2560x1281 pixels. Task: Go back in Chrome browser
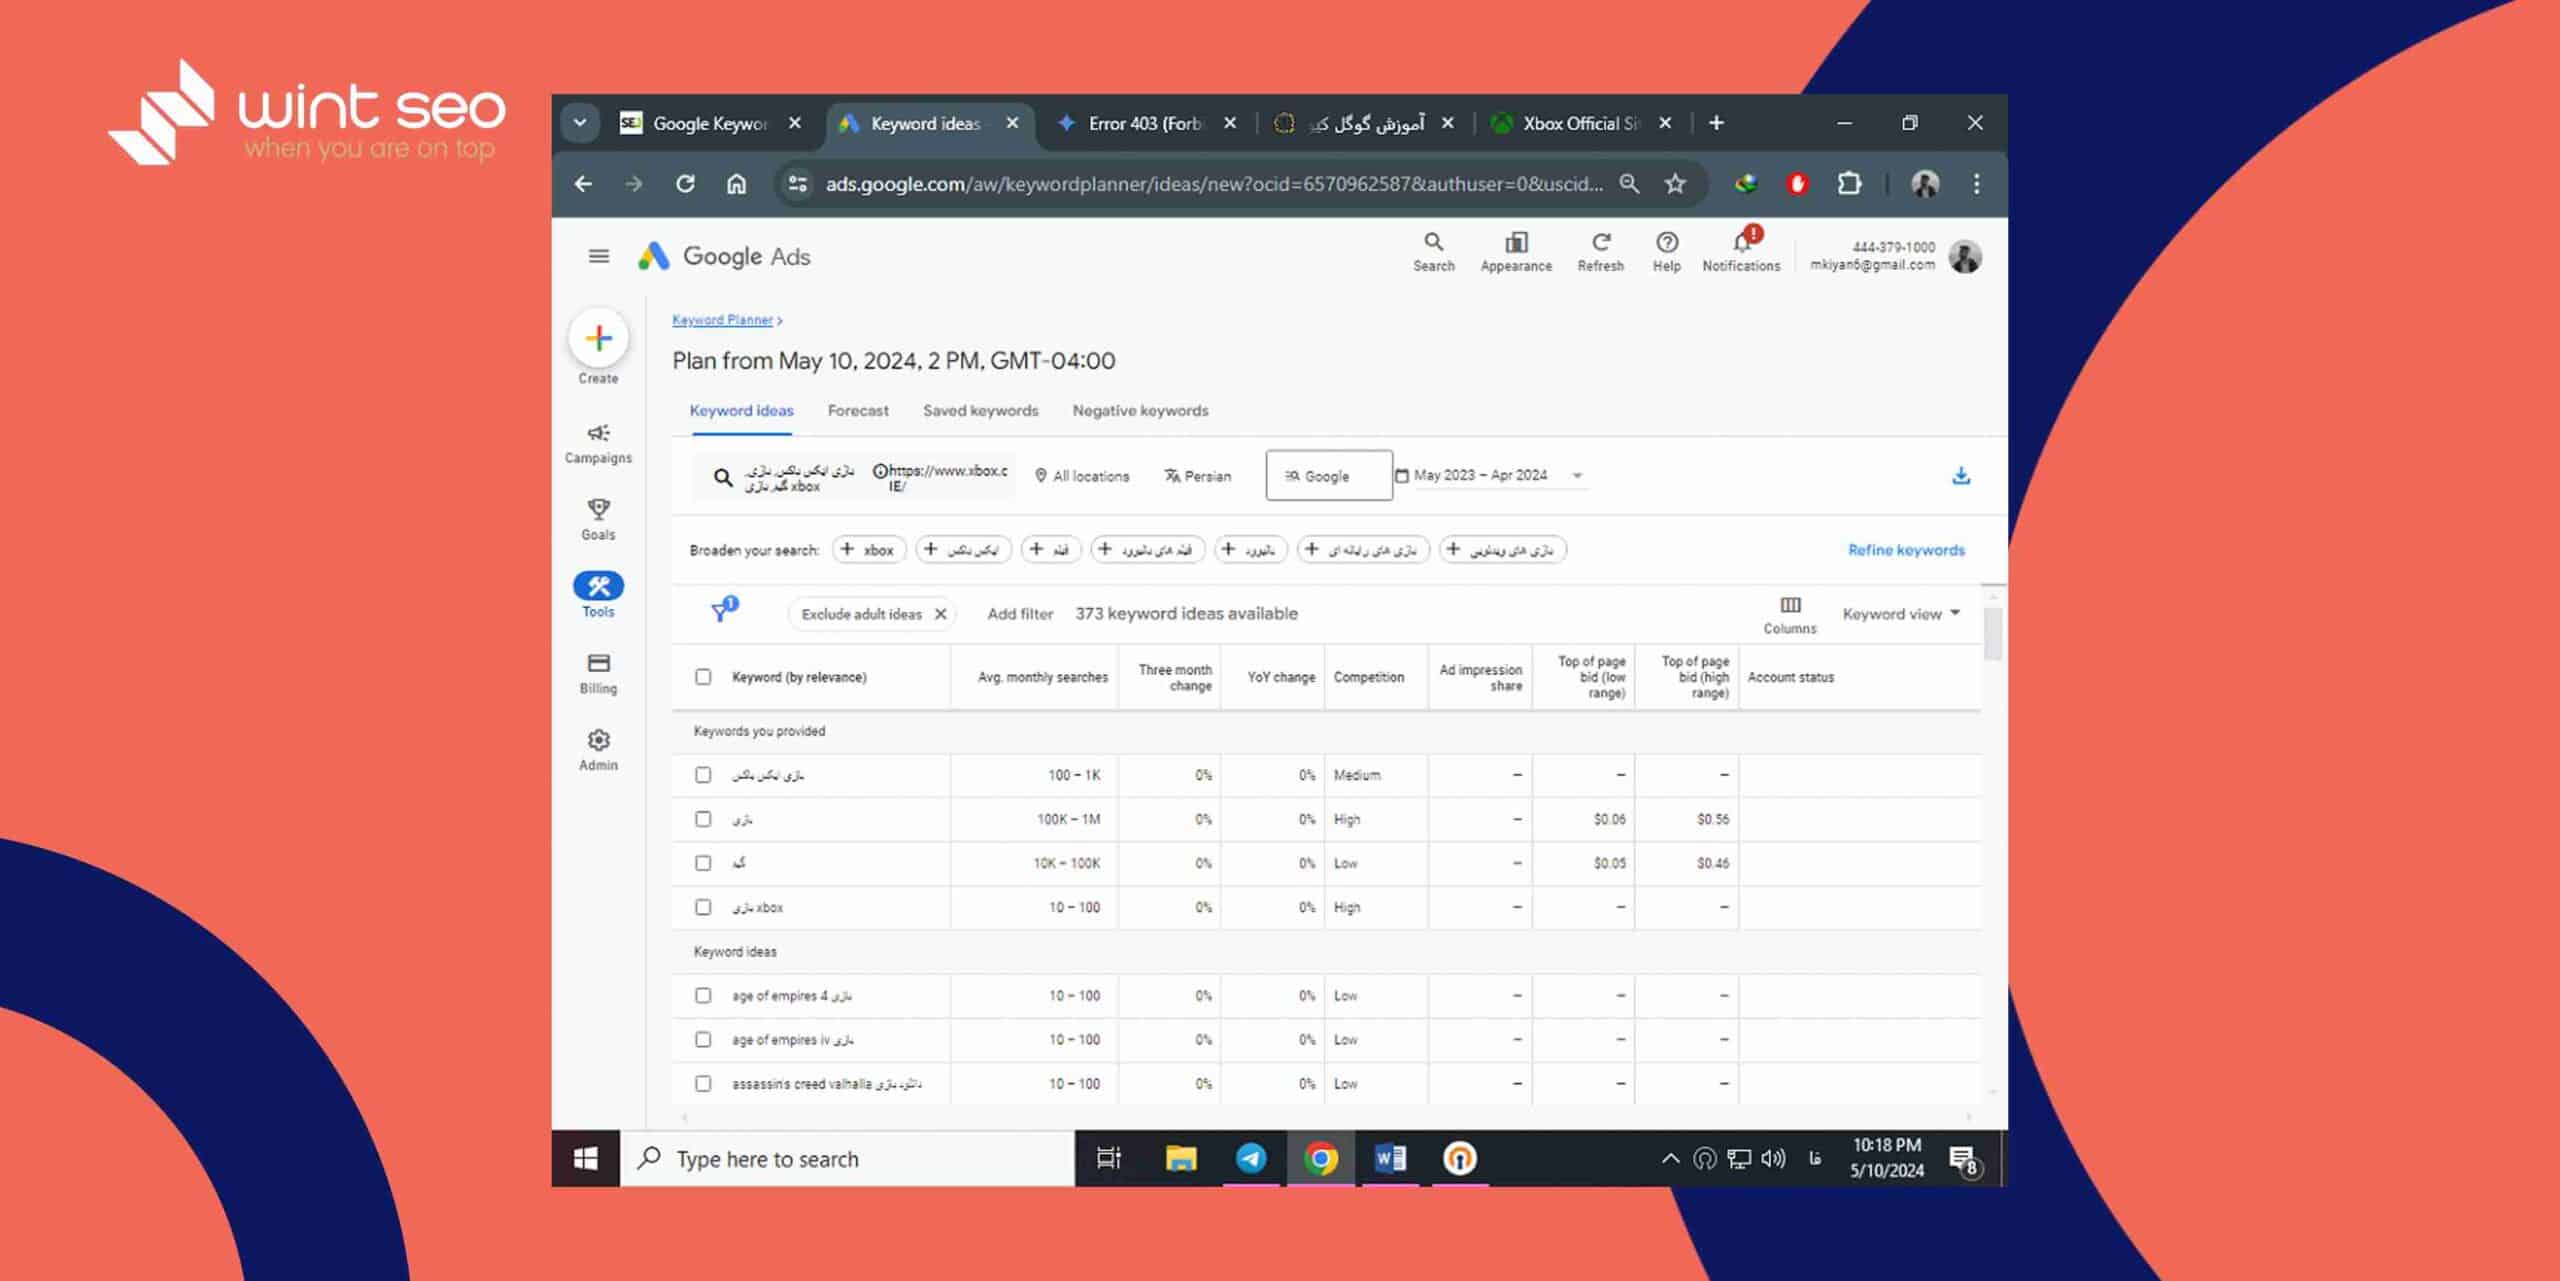point(583,183)
